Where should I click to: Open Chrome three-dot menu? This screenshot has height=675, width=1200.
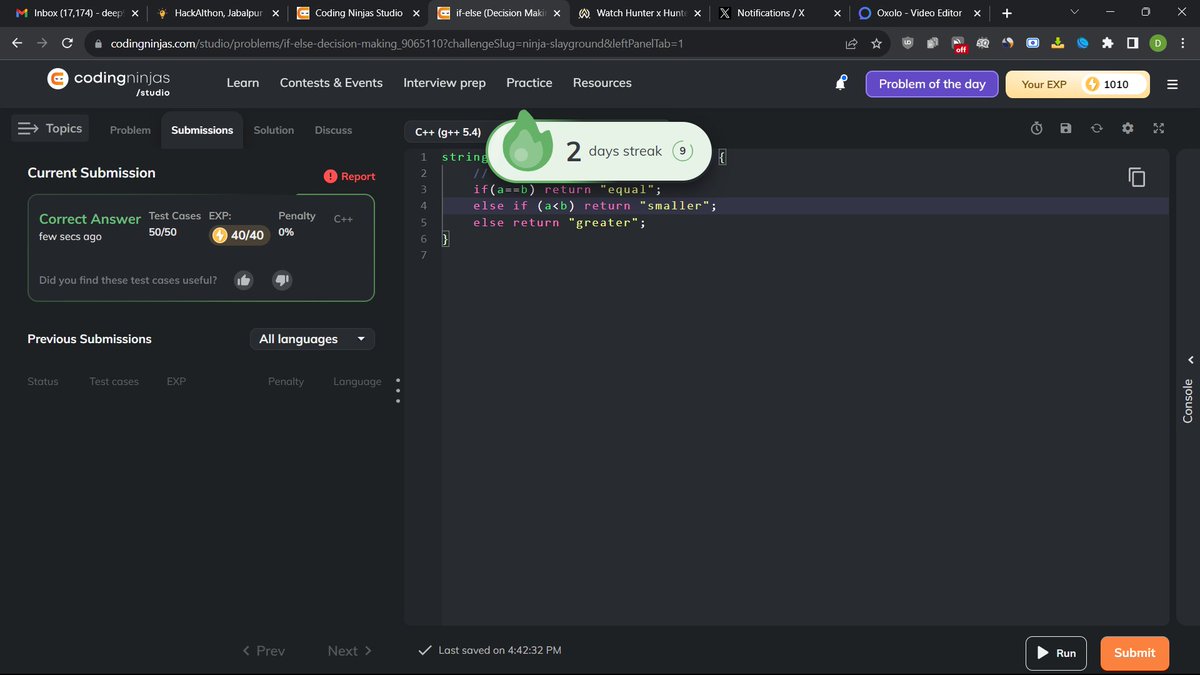point(1183,44)
